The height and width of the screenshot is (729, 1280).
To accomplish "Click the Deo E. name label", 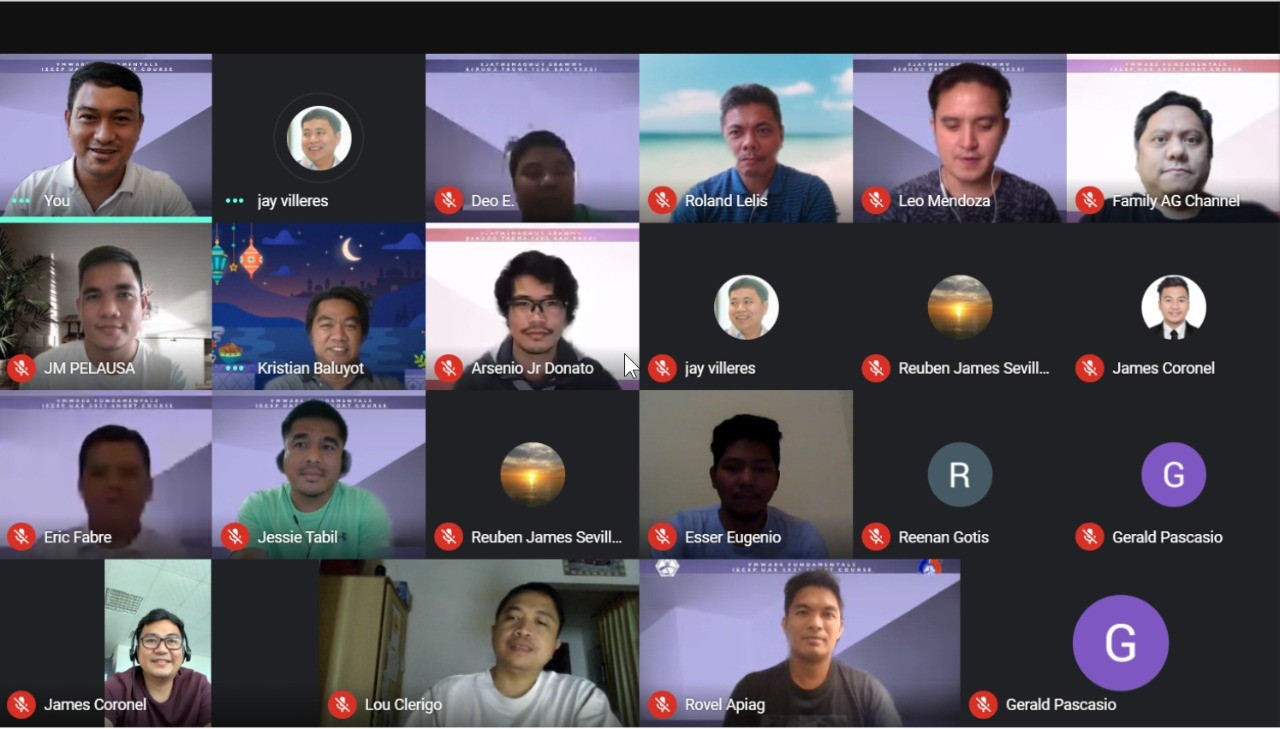I will [493, 201].
